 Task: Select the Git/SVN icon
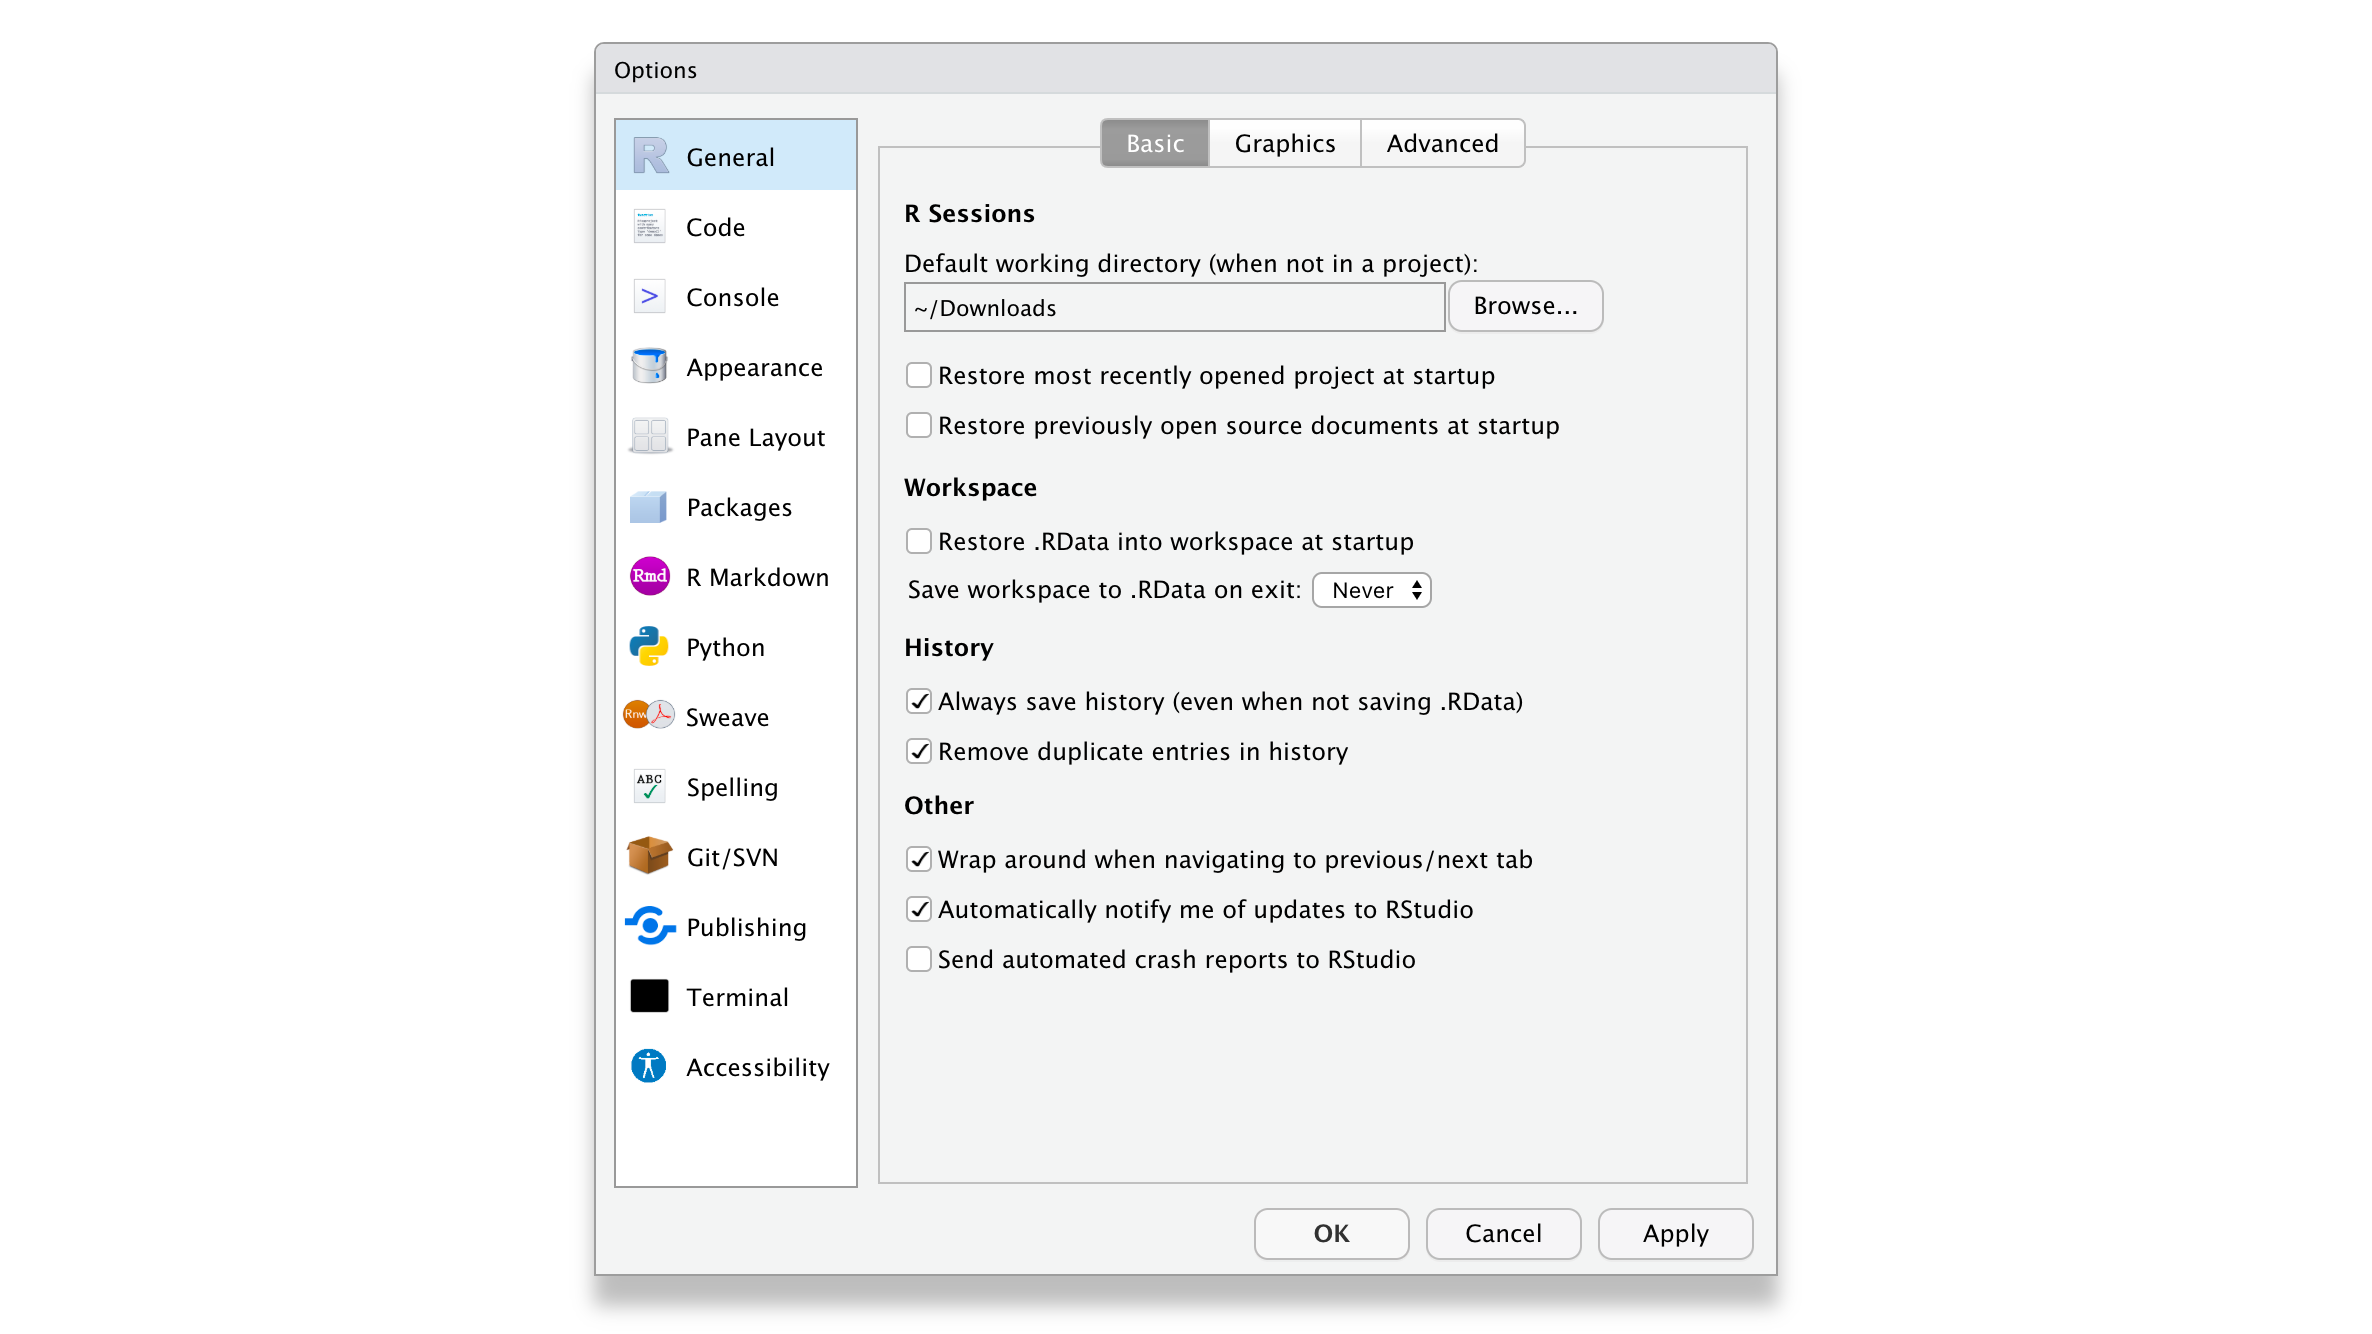point(649,856)
